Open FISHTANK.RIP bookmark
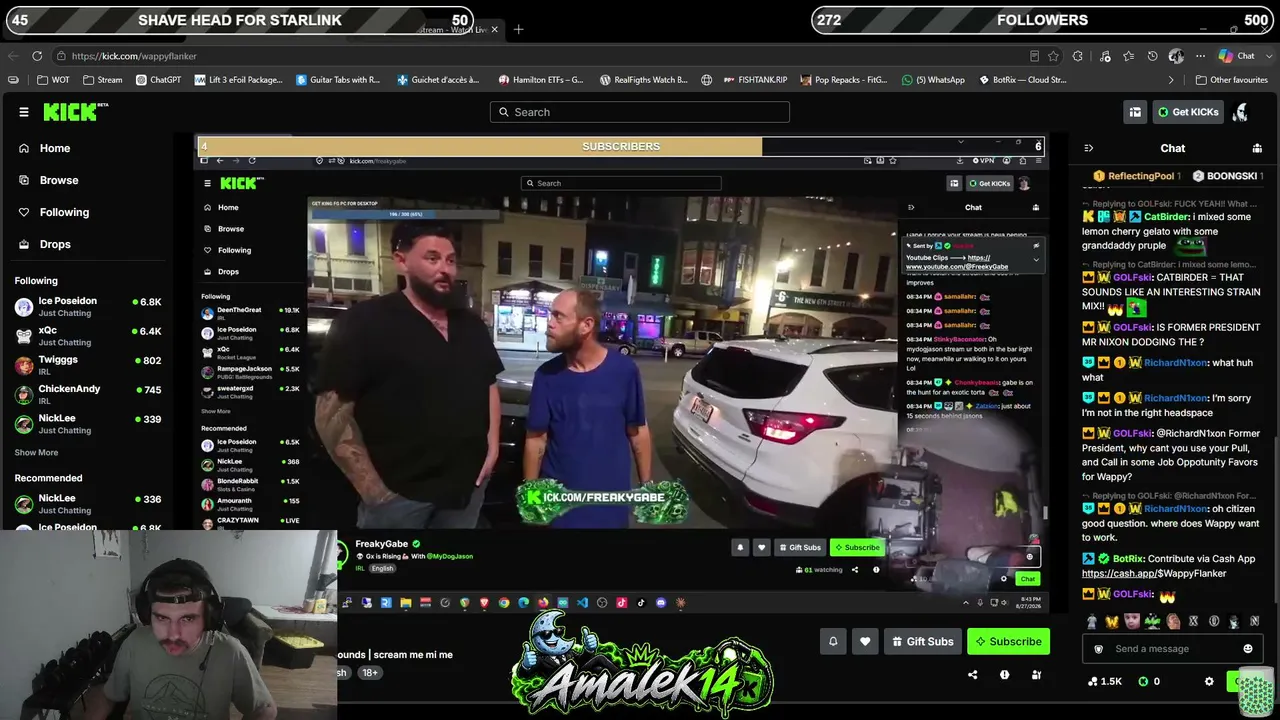The height and width of the screenshot is (720, 1280). click(755, 80)
